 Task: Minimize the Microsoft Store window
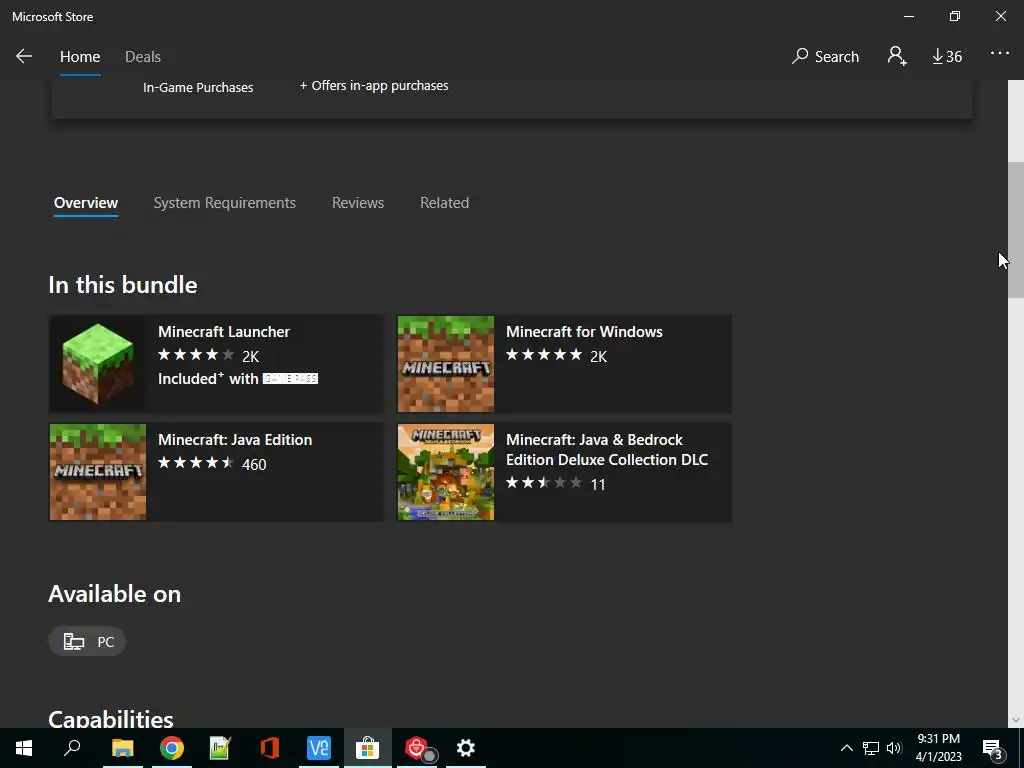coord(908,16)
